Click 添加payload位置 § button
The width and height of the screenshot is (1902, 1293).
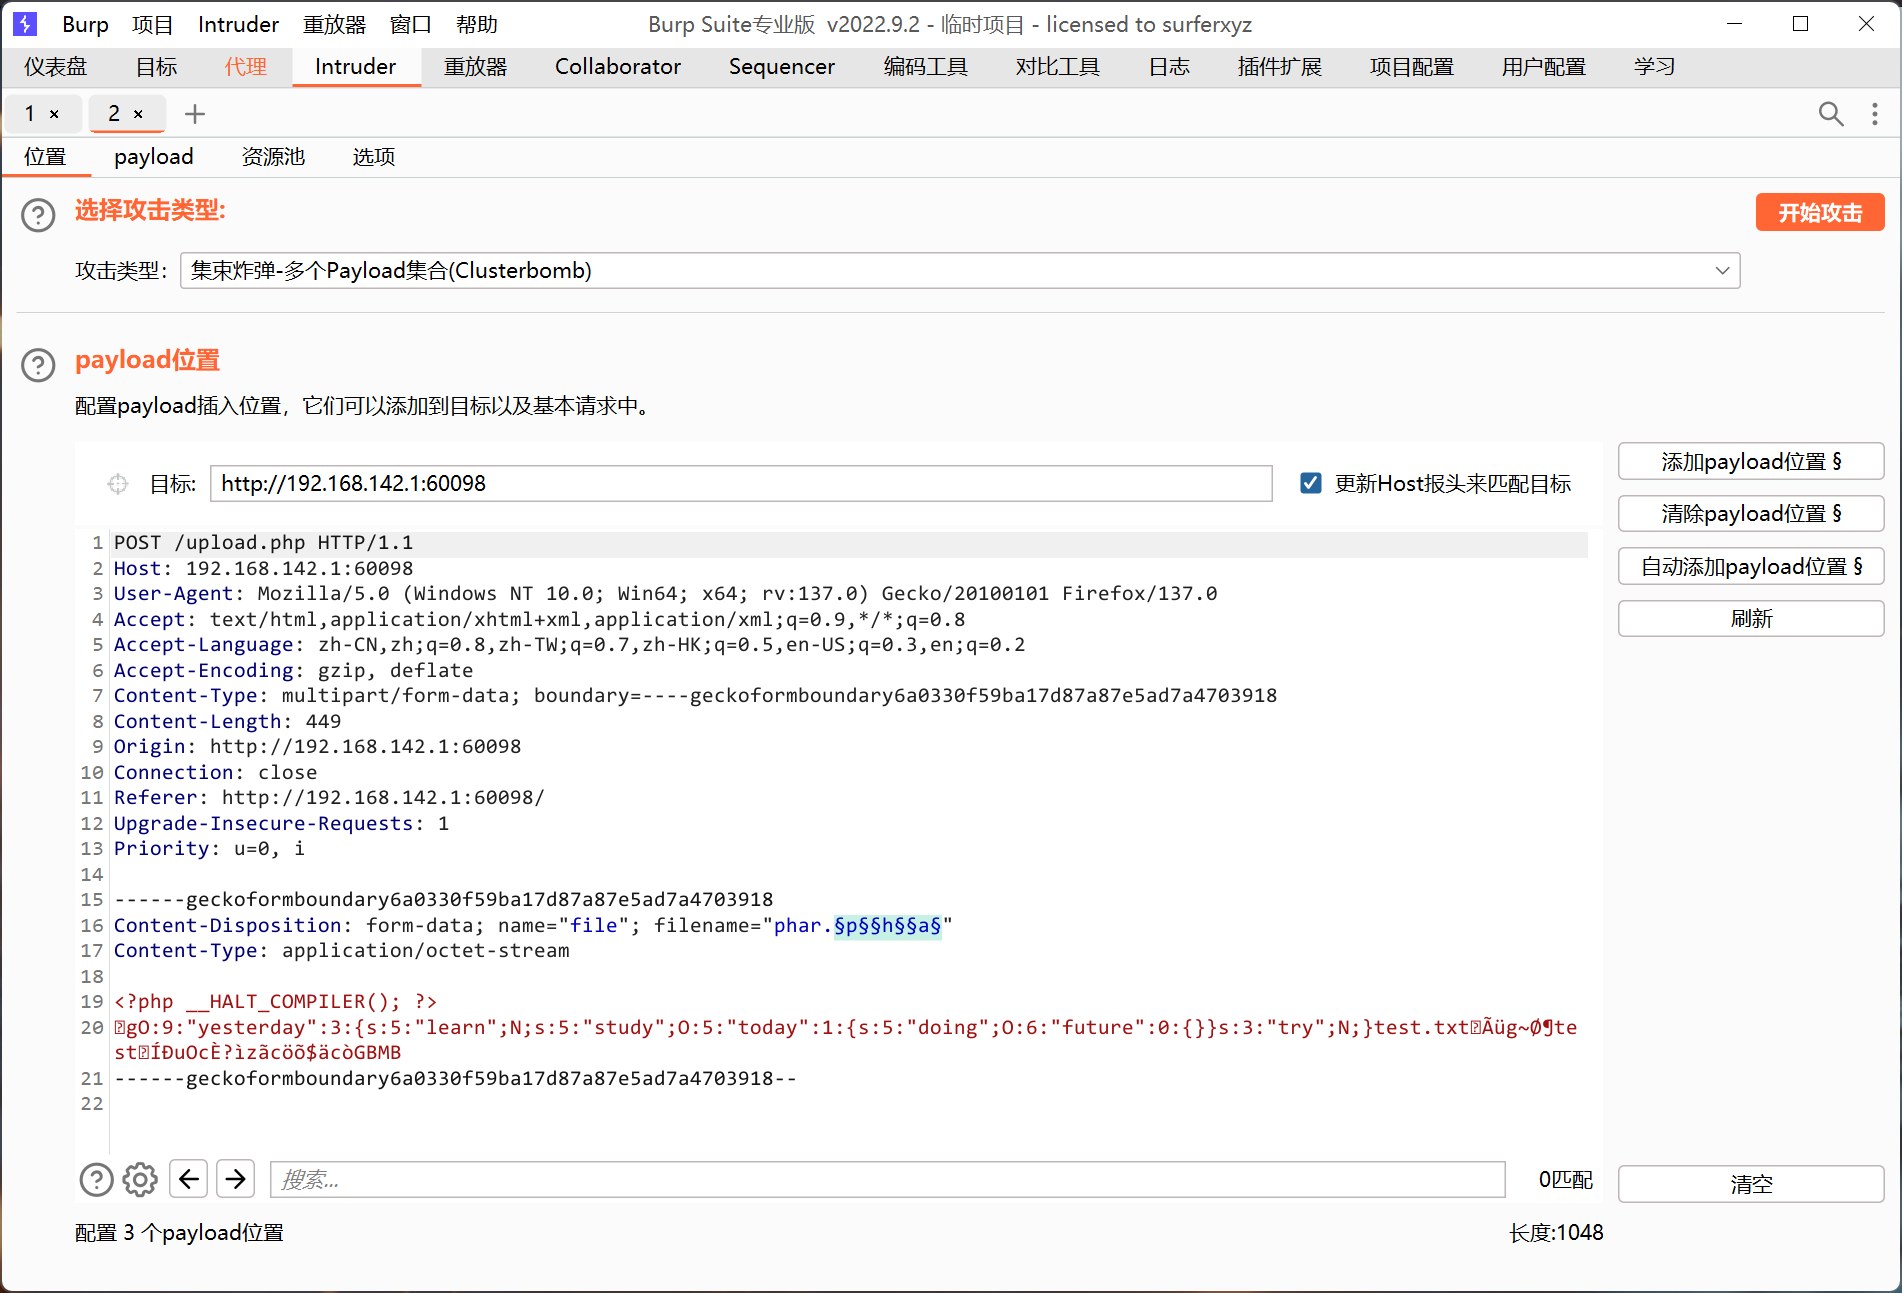(x=1751, y=462)
